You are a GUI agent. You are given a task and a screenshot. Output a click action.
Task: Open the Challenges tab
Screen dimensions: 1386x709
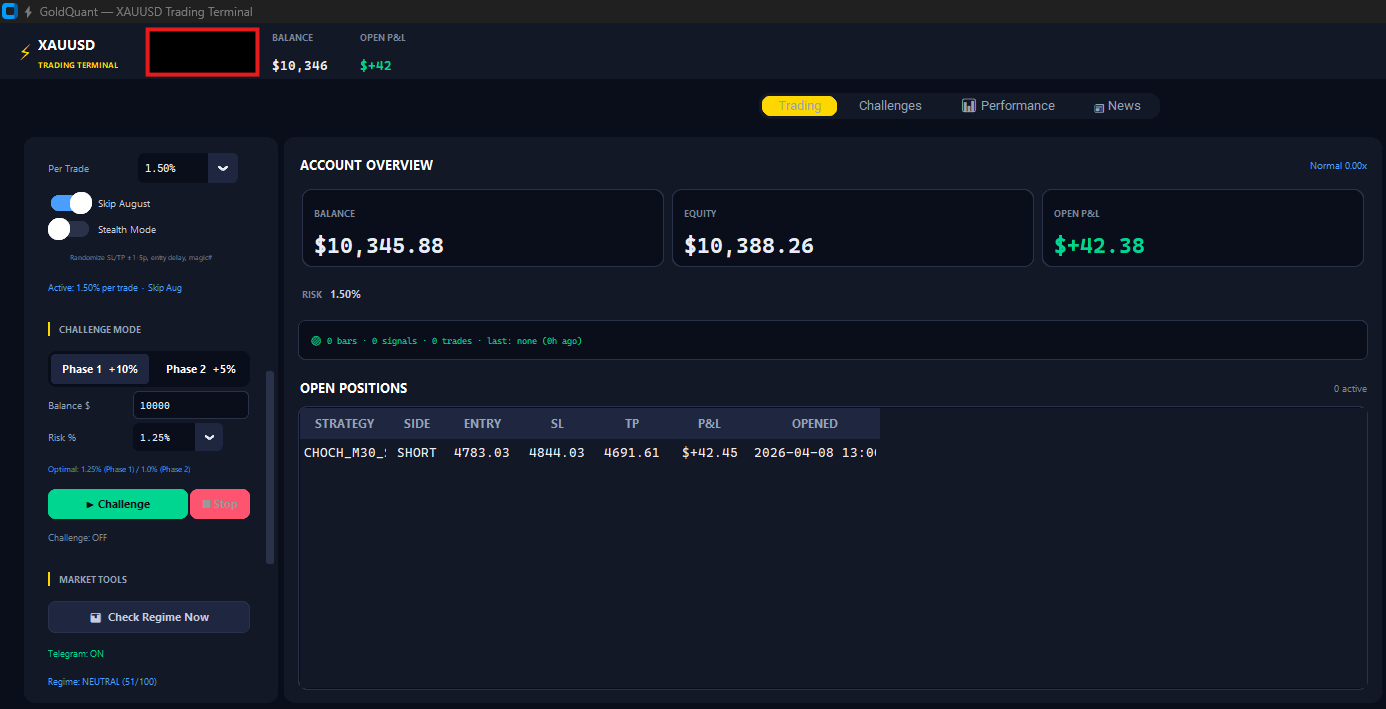coord(890,105)
